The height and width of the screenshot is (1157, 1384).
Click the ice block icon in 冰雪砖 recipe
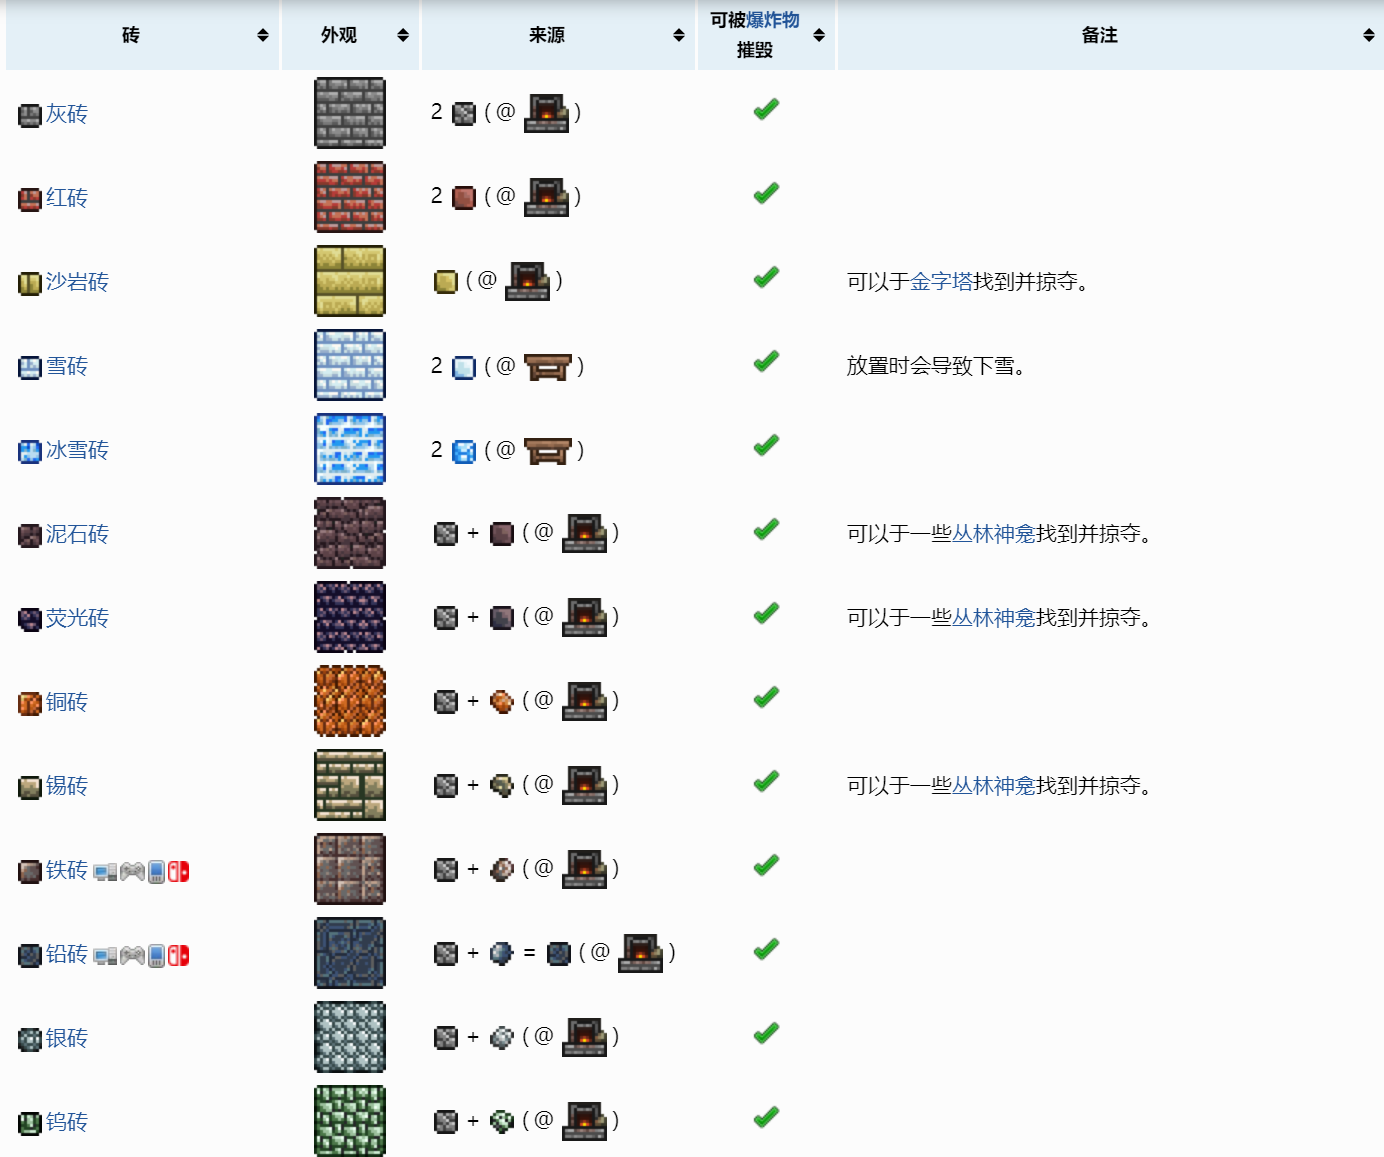(464, 451)
